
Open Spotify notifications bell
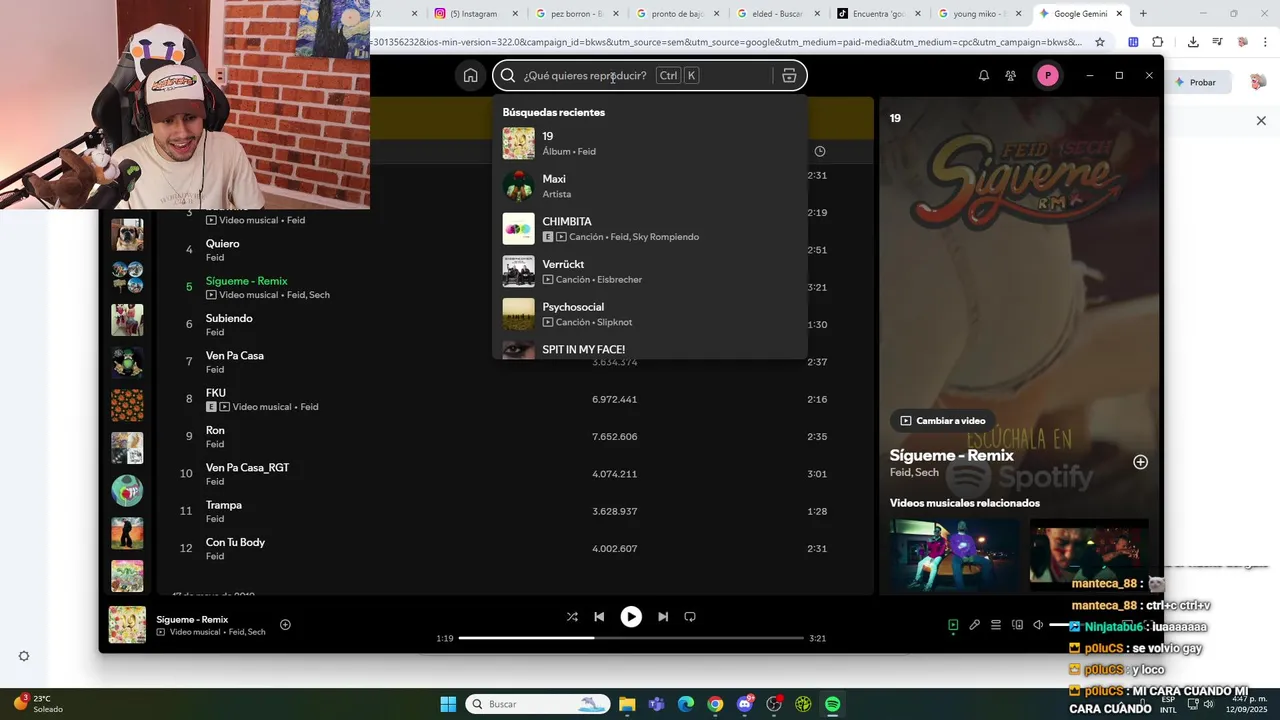[x=984, y=76]
